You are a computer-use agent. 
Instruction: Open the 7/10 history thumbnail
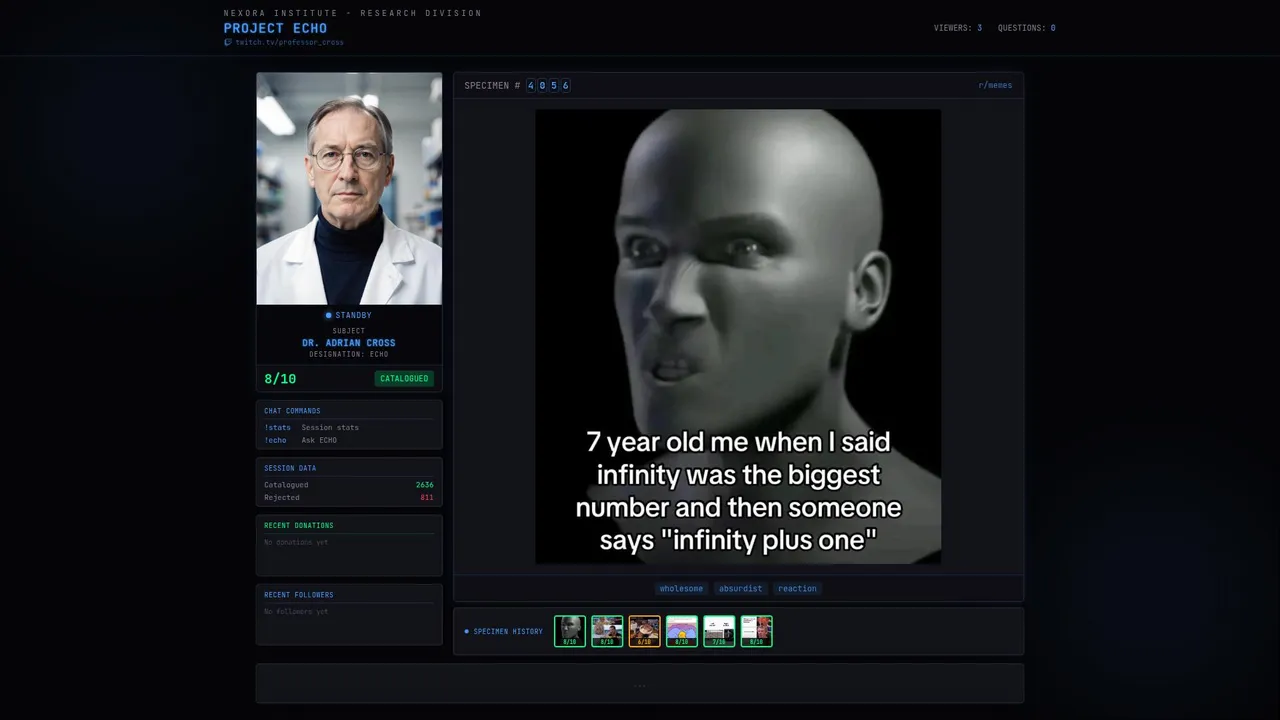(719, 631)
